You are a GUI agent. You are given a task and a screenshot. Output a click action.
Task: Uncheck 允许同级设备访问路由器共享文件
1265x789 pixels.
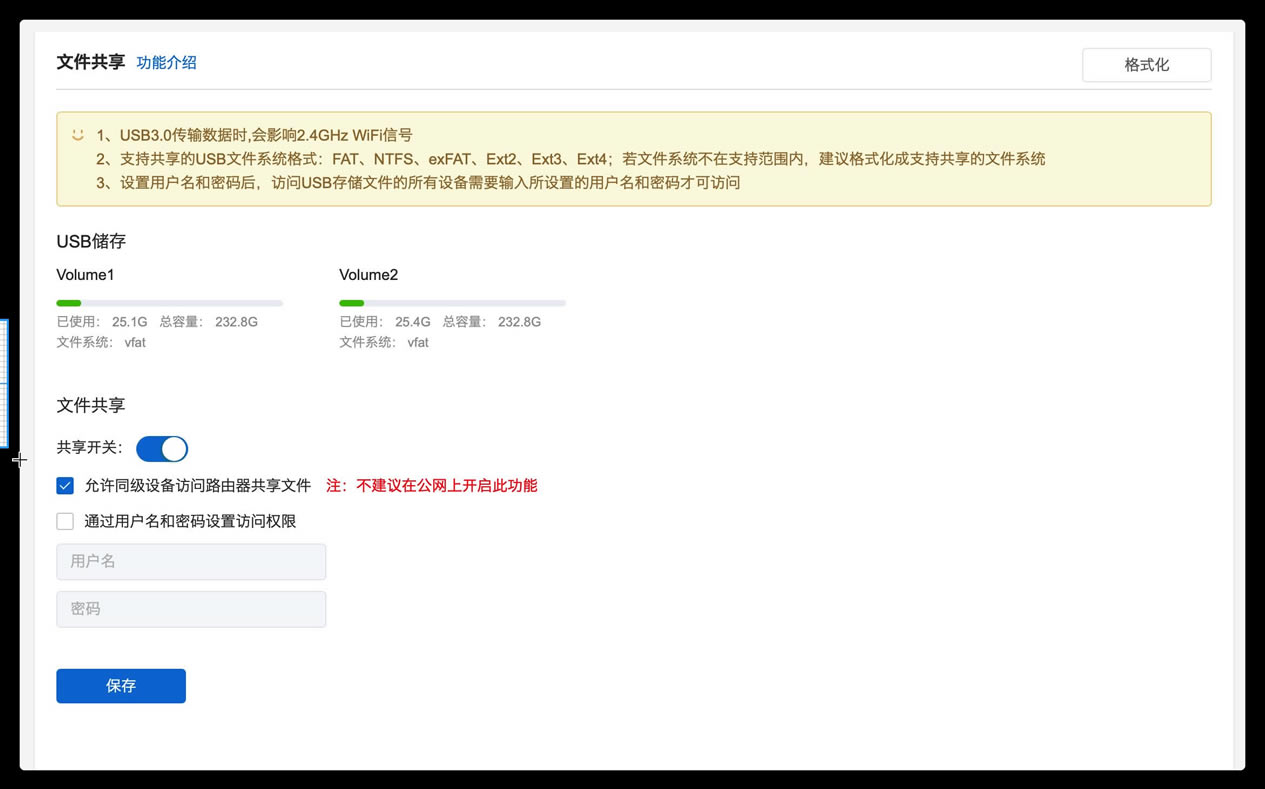click(x=65, y=486)
